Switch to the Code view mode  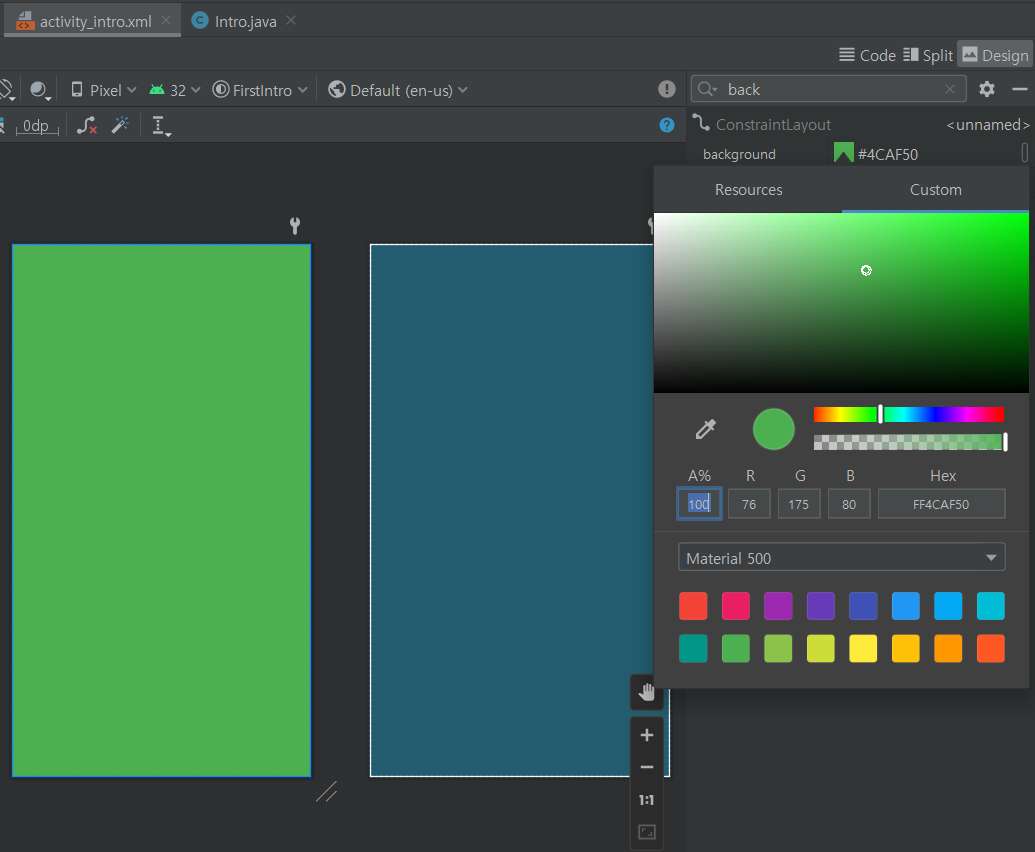point(867,55)
